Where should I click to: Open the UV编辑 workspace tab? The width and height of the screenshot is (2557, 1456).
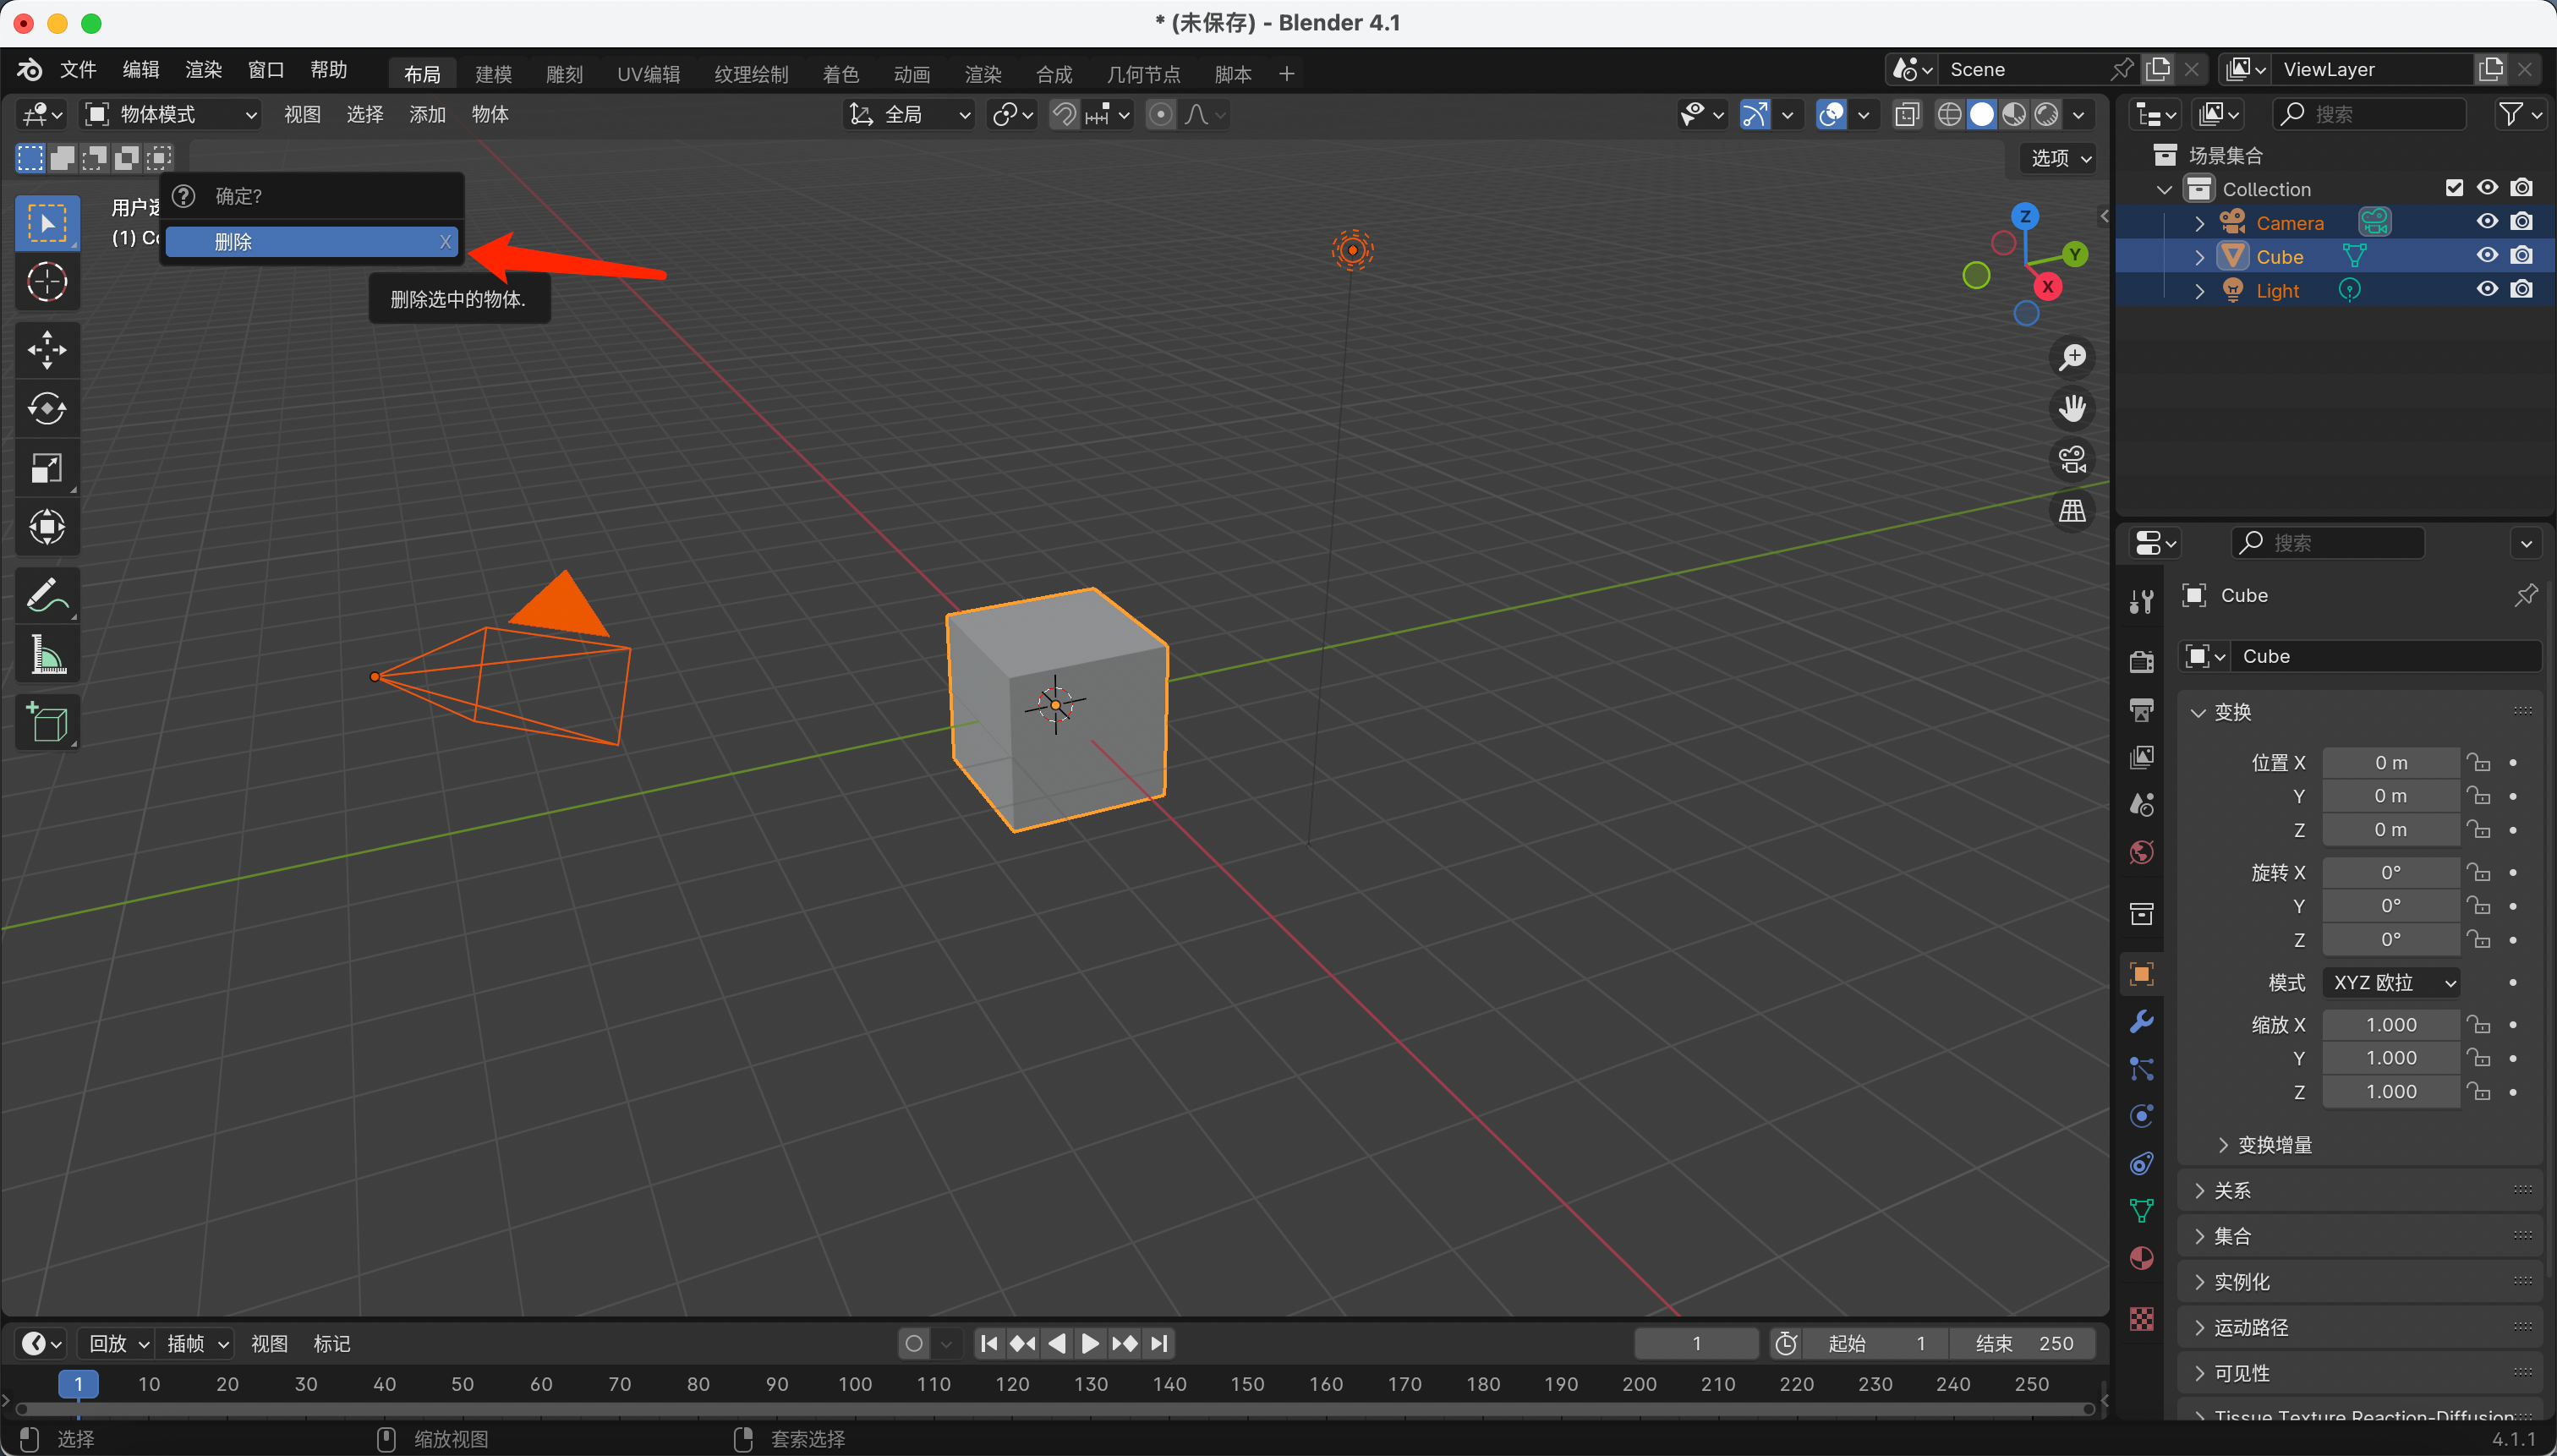tap(648, 74)
